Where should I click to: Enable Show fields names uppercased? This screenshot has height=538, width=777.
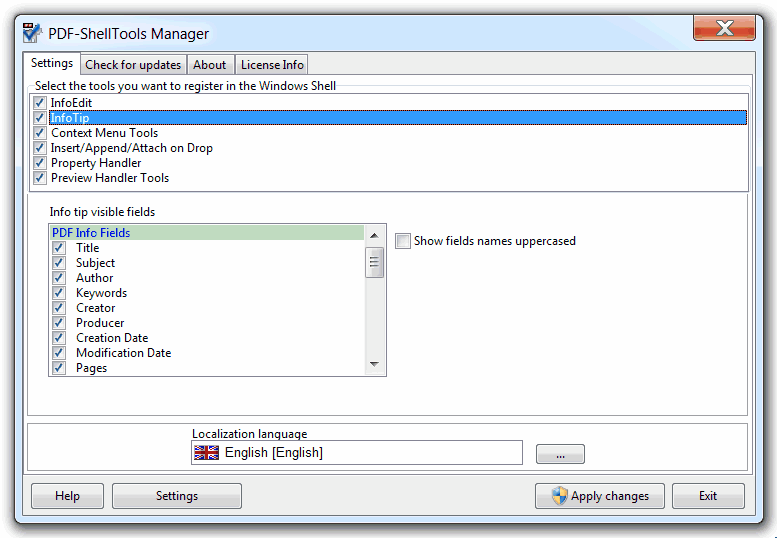(403, 241)
